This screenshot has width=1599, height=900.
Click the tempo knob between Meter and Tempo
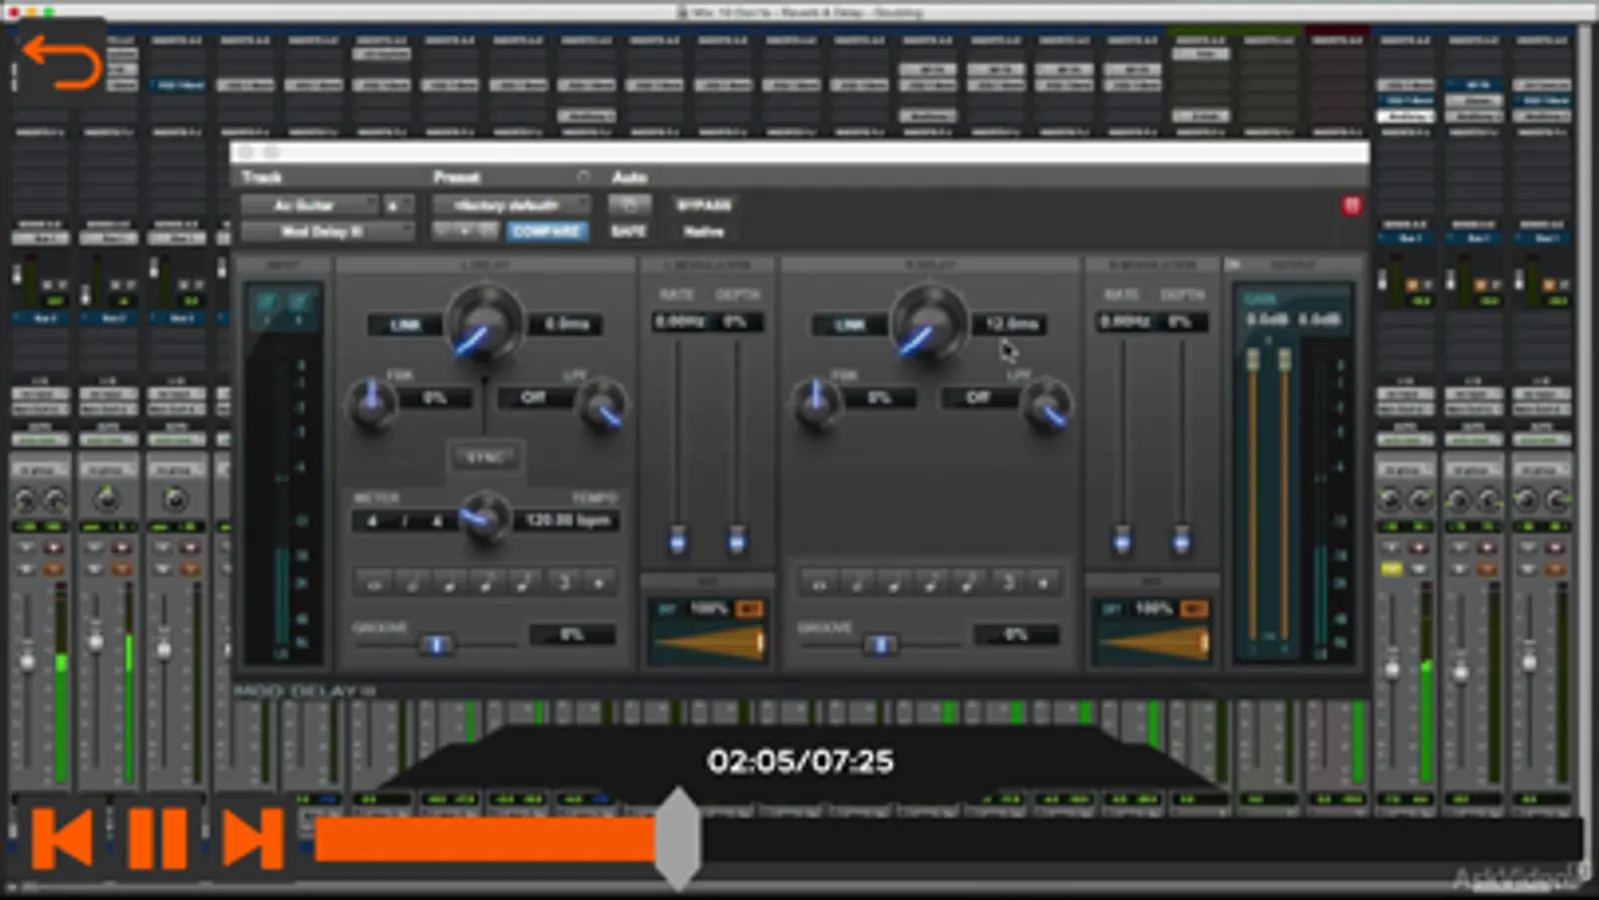[x=485, y=517]
